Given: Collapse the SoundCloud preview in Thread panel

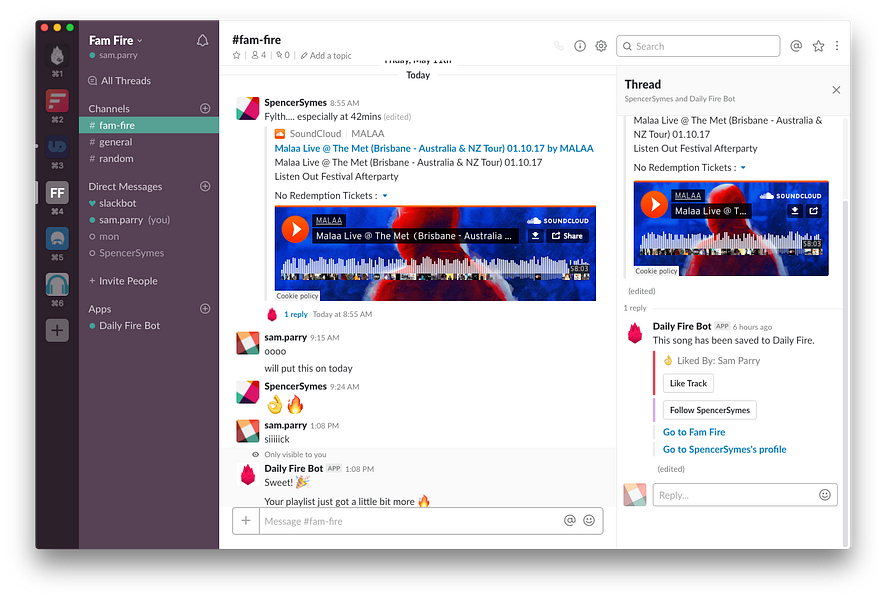Looking at the screenshot, I should [x=744, y=168].
